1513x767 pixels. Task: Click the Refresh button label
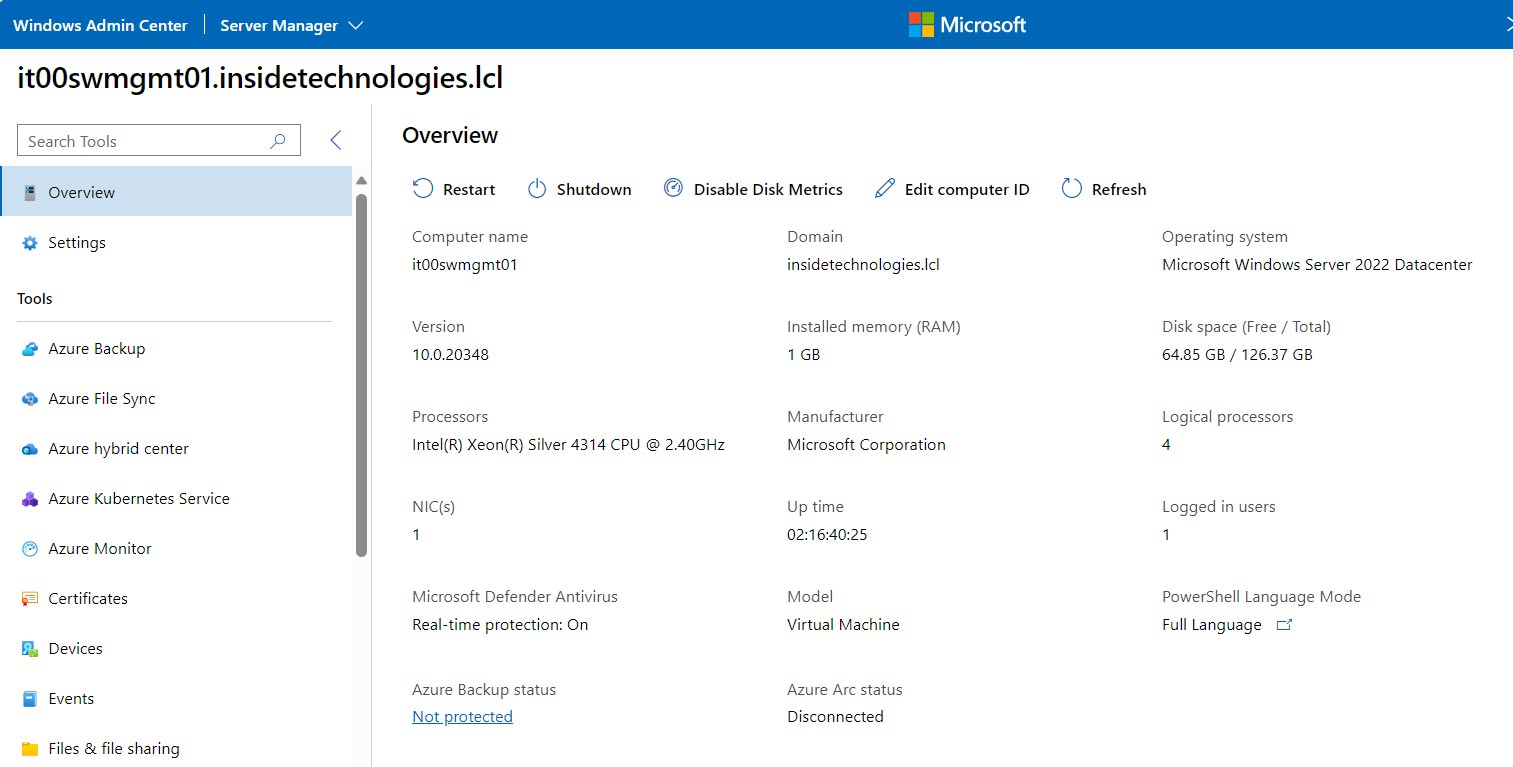pos(1119,189)
